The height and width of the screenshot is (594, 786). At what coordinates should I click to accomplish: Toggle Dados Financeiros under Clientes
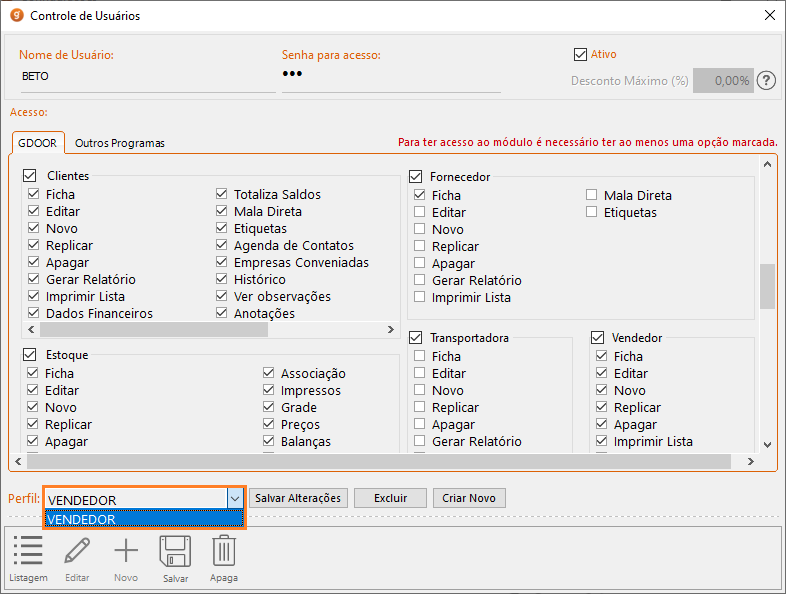(x=34, y=313)
